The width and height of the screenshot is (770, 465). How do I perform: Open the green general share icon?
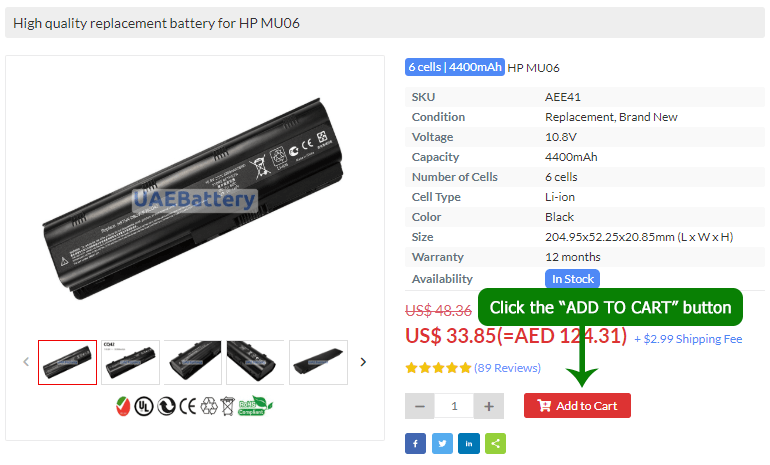point(495,443)
